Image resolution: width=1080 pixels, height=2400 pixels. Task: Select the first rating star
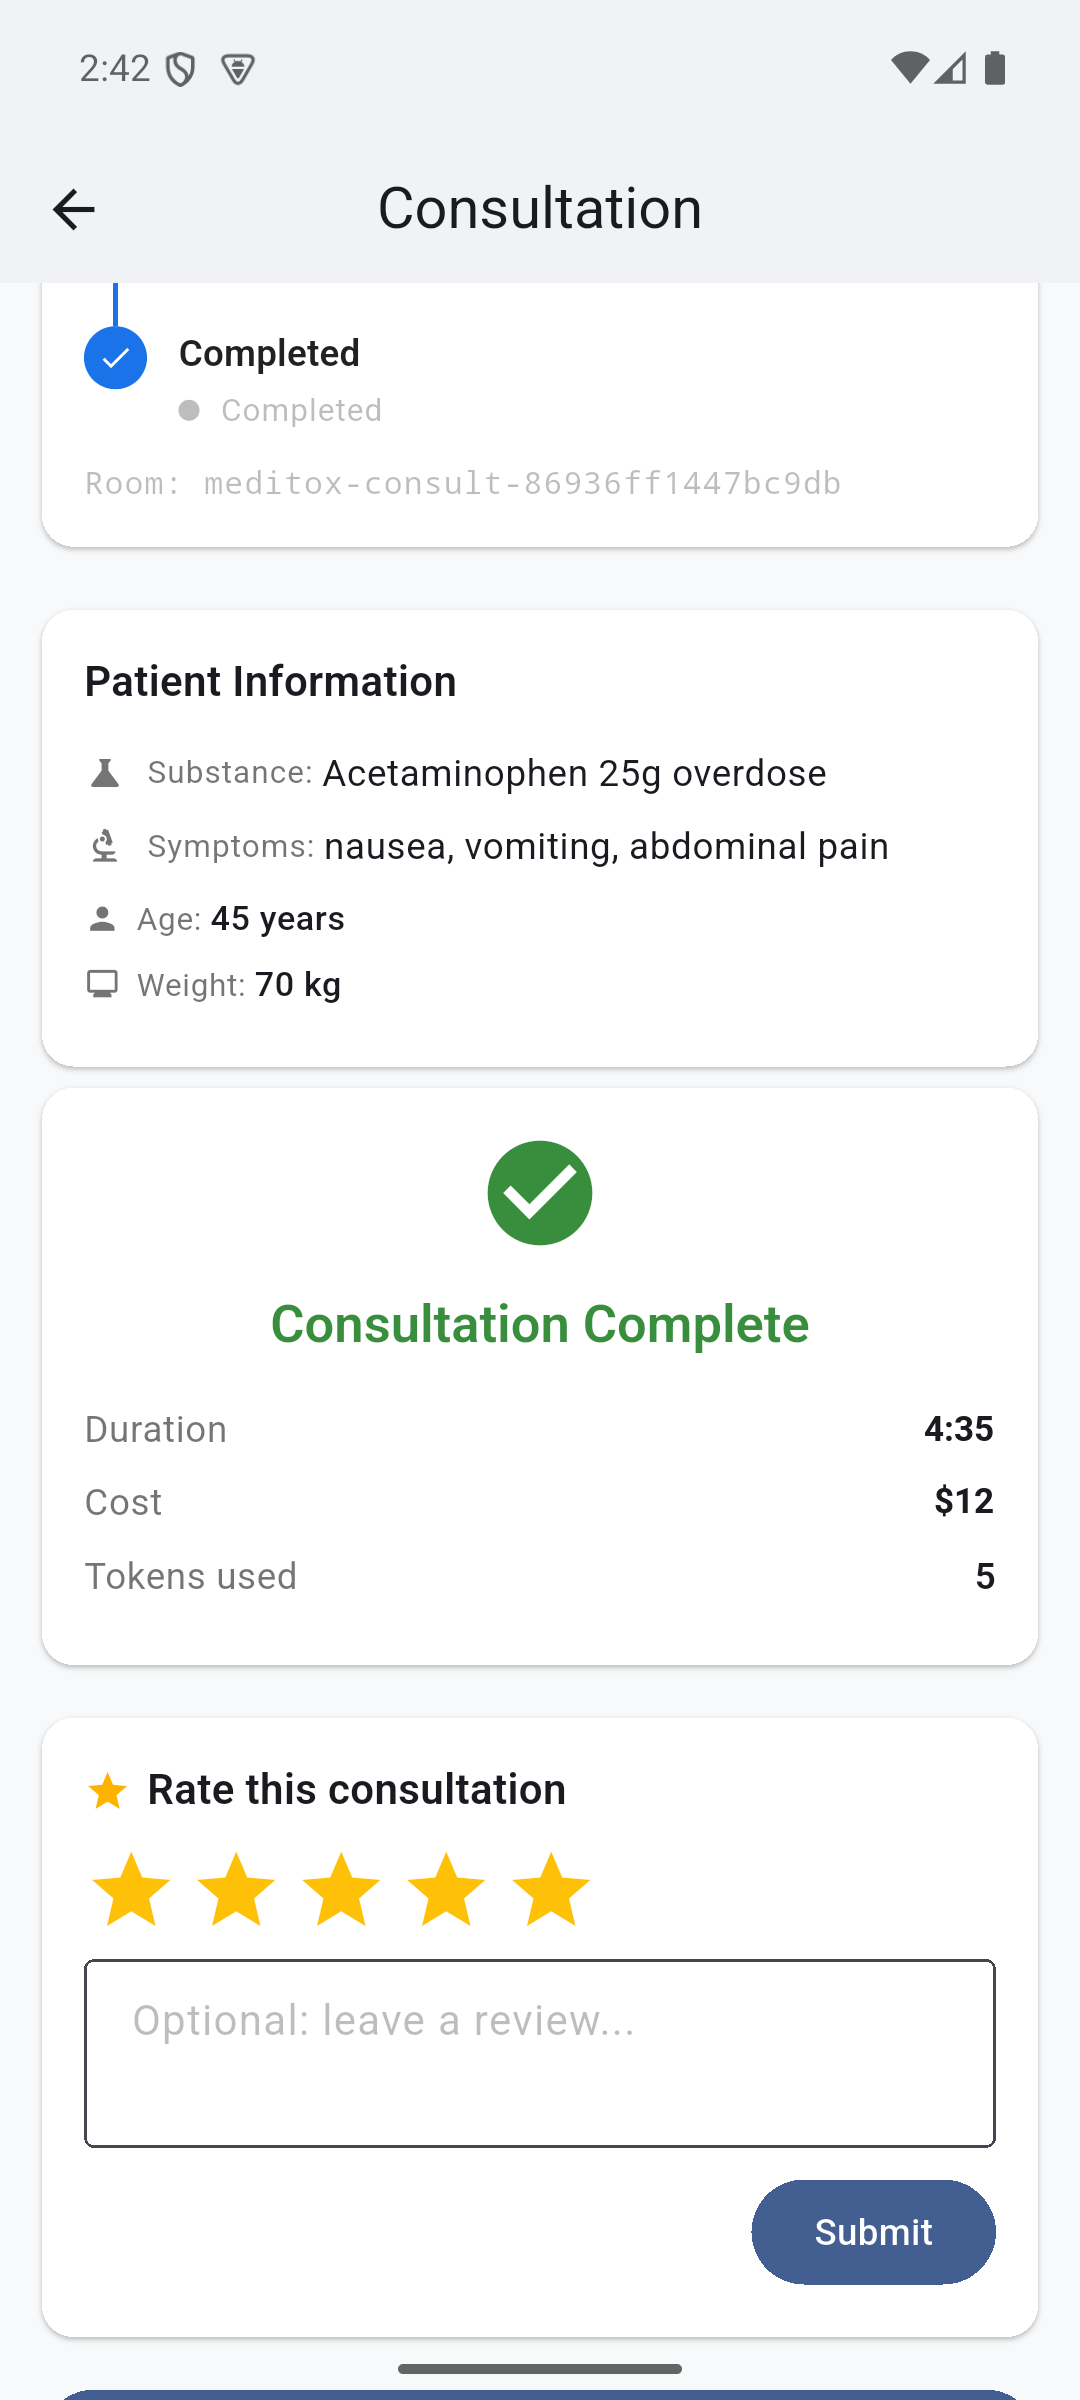click(131, 1889)
